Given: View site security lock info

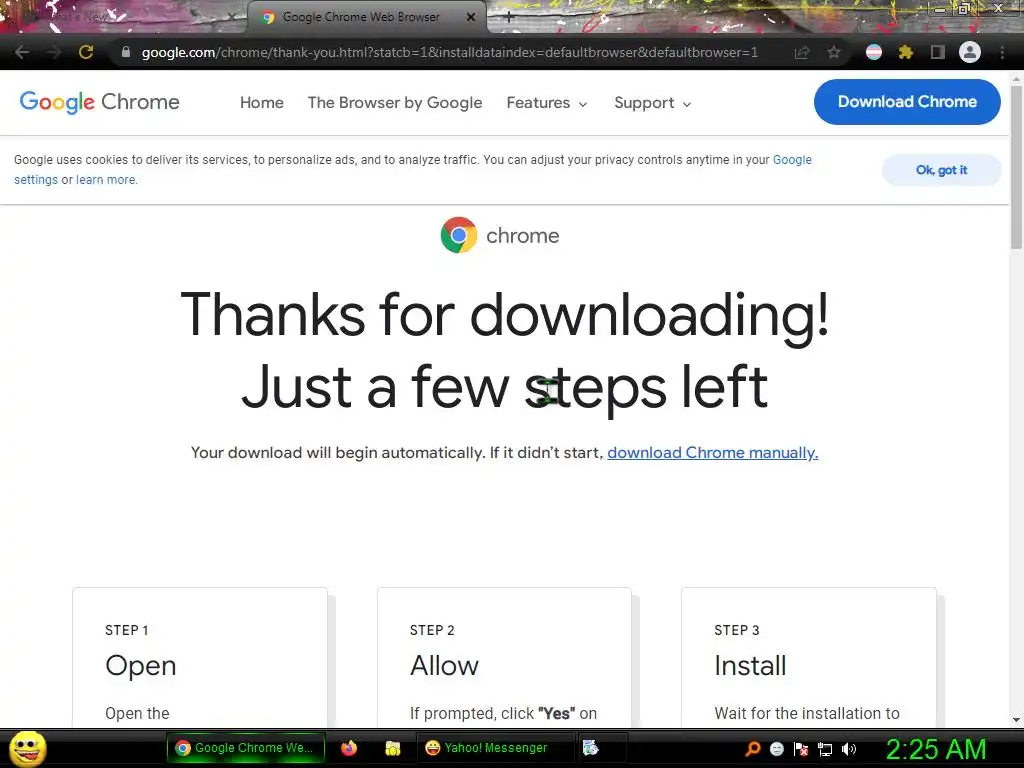Looking at the screenshot, I should point(126,52).
